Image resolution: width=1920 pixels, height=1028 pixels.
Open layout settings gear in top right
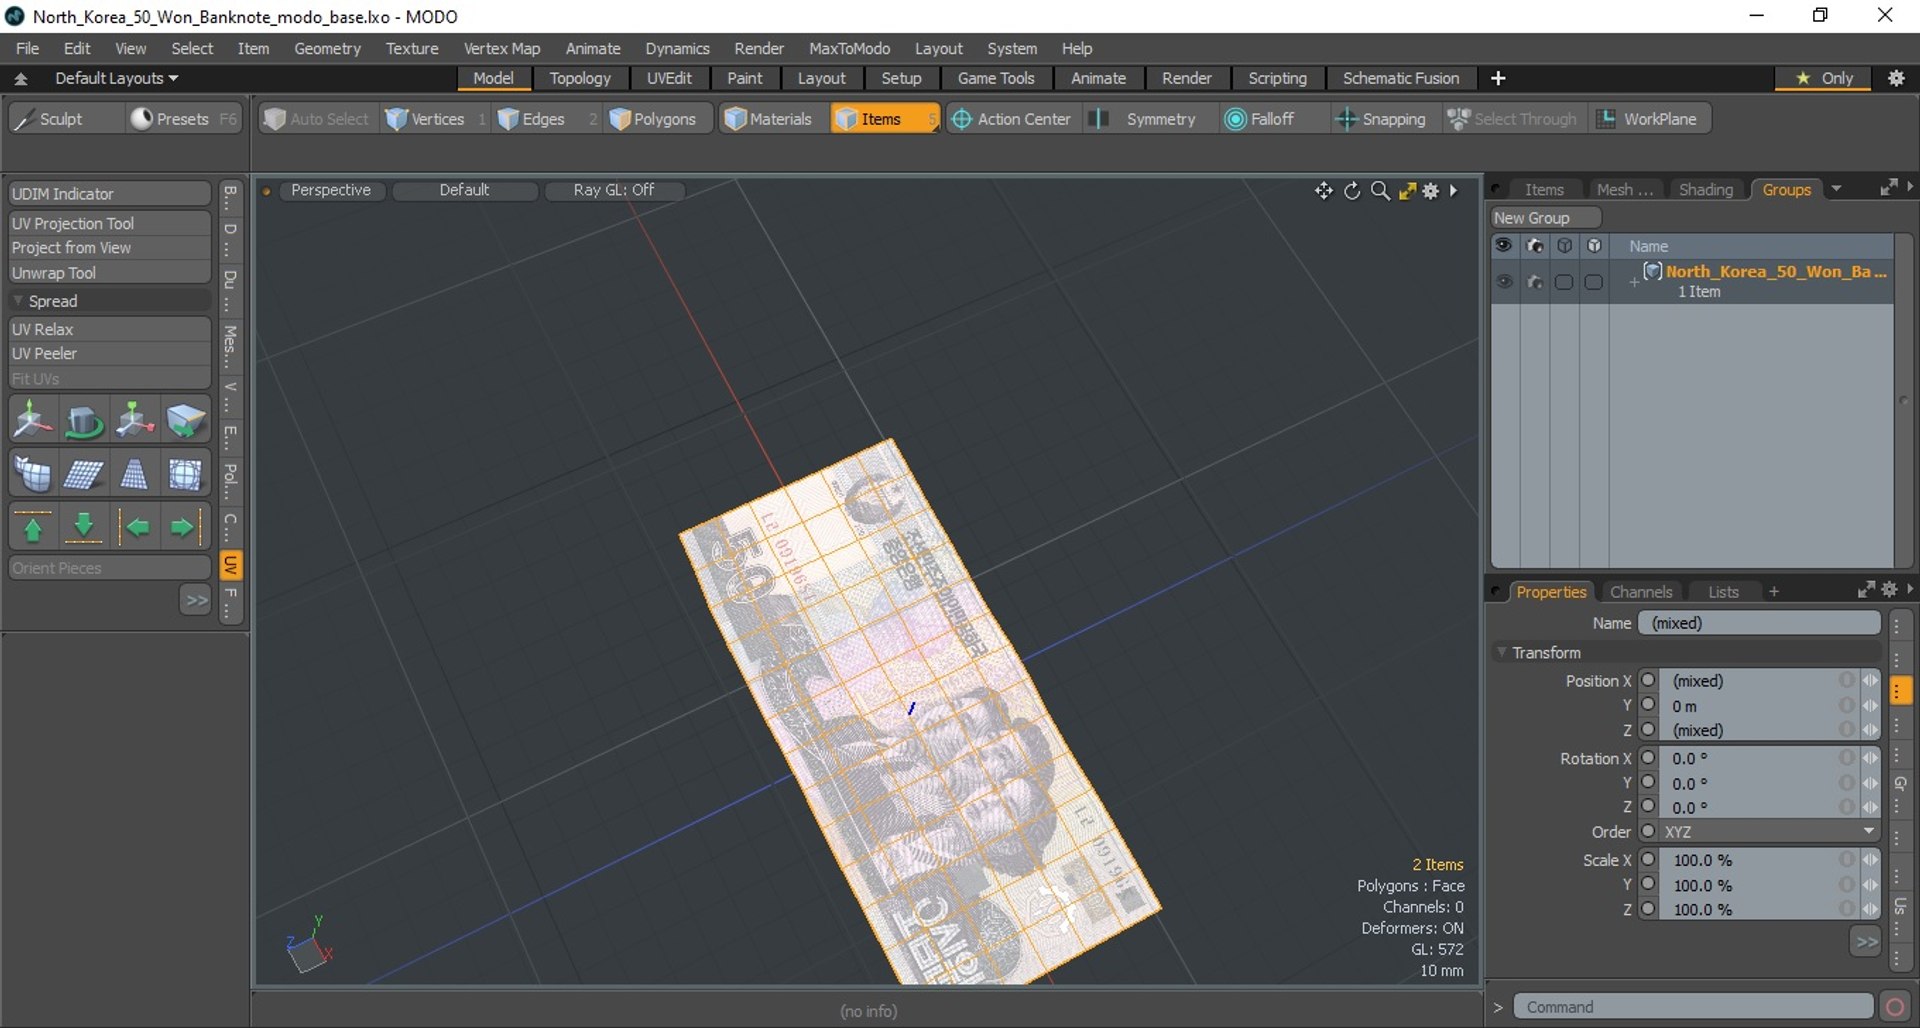coord(1896,78)
